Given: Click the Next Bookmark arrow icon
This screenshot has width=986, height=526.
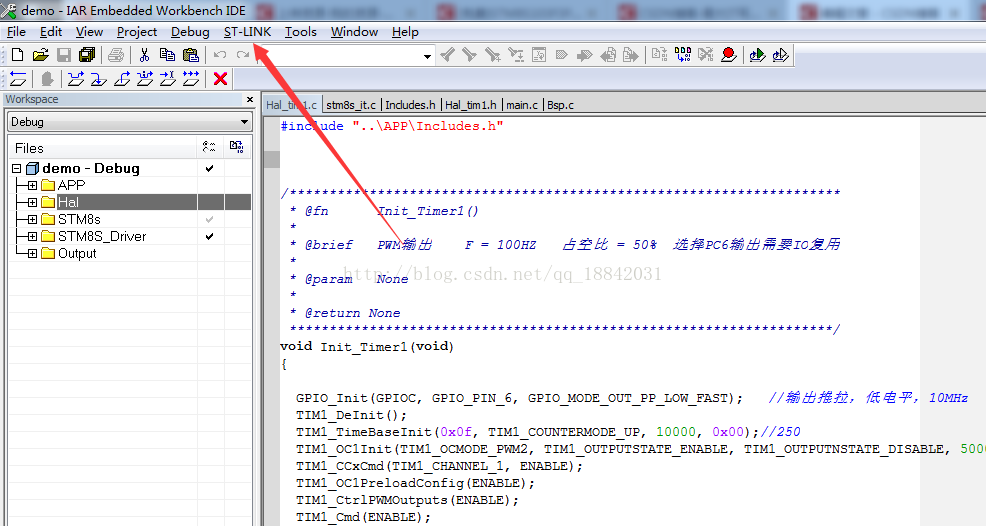Looking at the screenshot, I should (584, 55).
